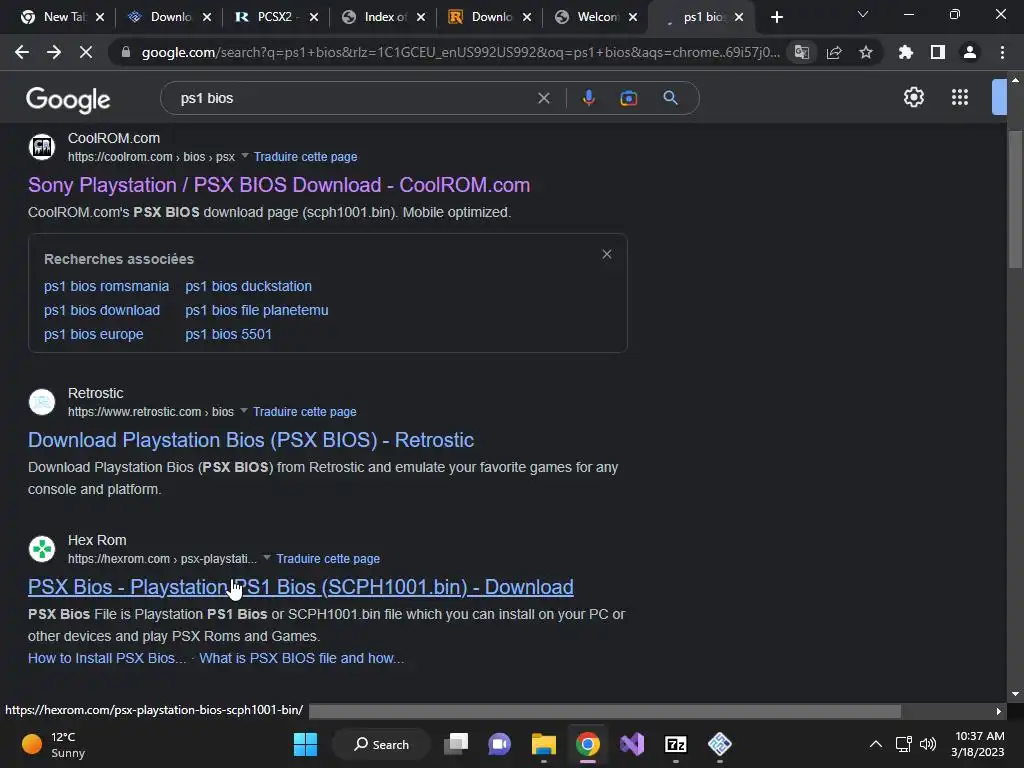
Task: Close the PCSX2 tab
Action: (314, 17)
